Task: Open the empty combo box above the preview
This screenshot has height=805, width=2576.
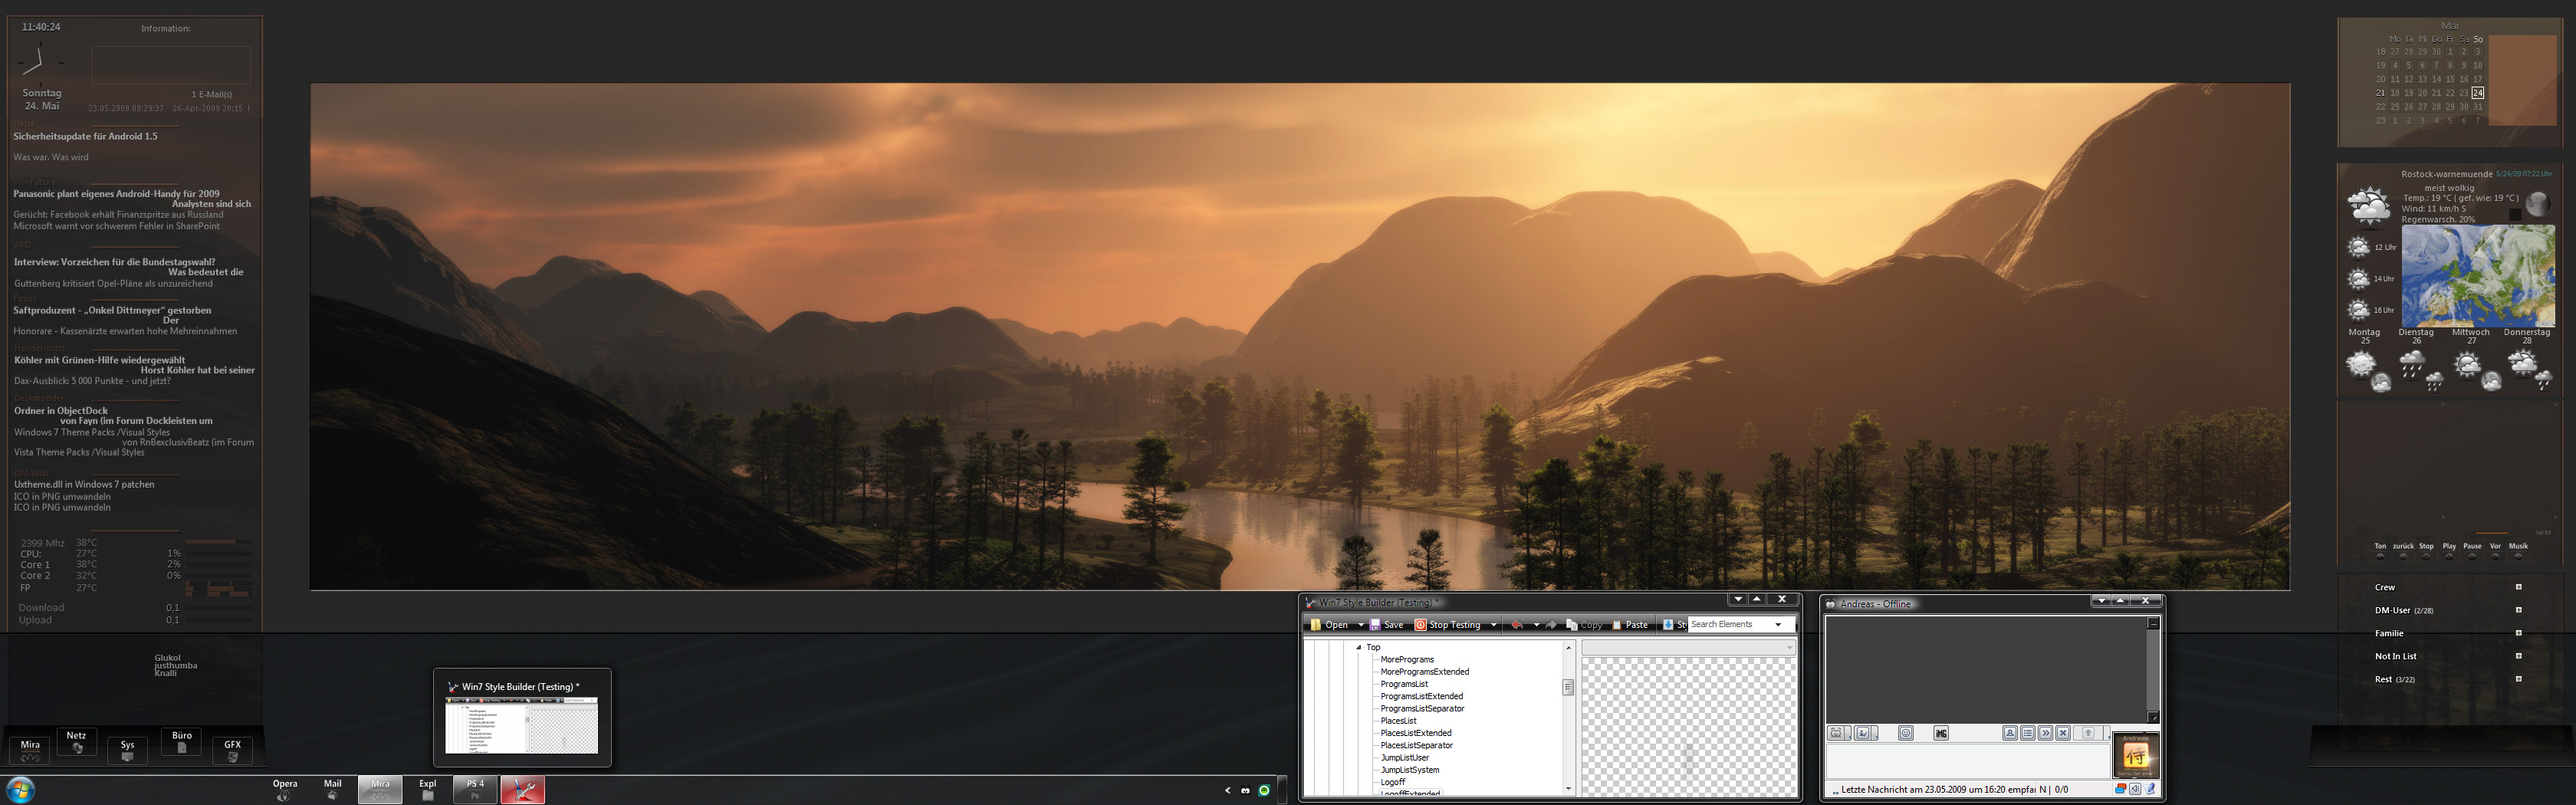Action: tap(1688, 648)
